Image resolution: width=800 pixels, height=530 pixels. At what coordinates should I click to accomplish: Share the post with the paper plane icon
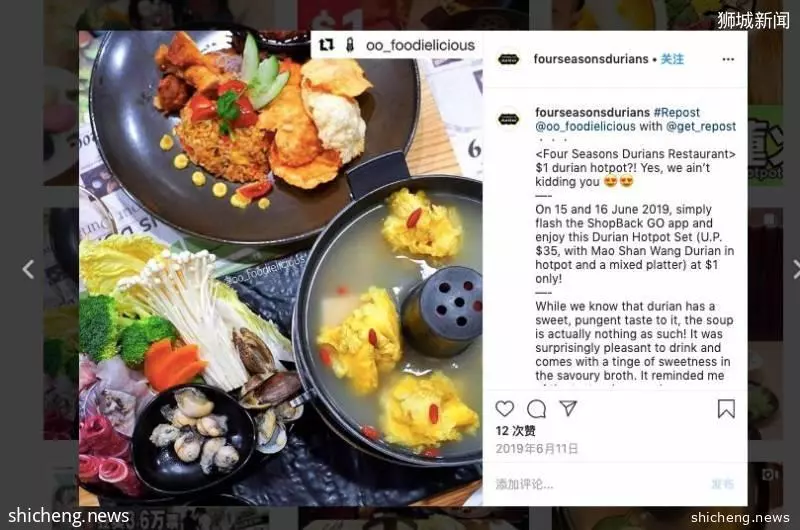[568, 408]
